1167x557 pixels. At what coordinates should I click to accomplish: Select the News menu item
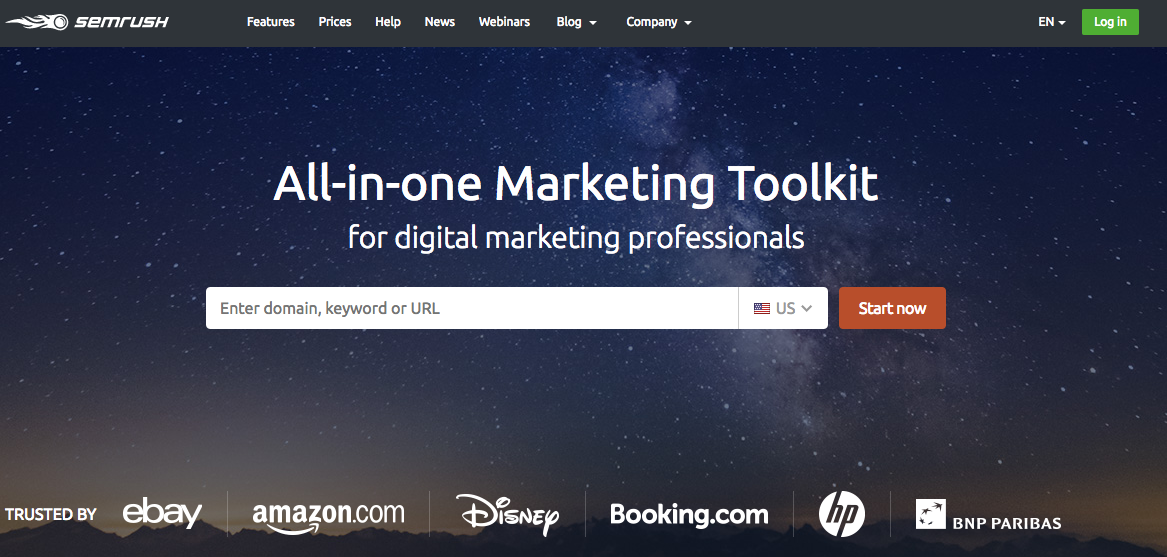coord(440,22)
